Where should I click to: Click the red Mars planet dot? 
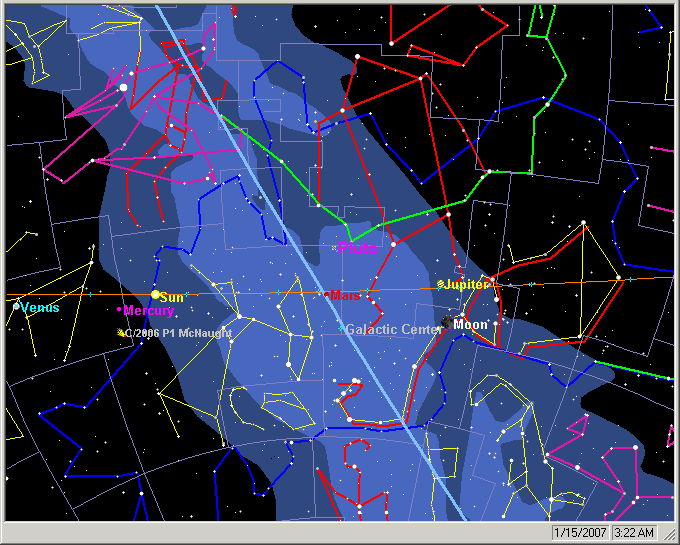coord(328,294)
